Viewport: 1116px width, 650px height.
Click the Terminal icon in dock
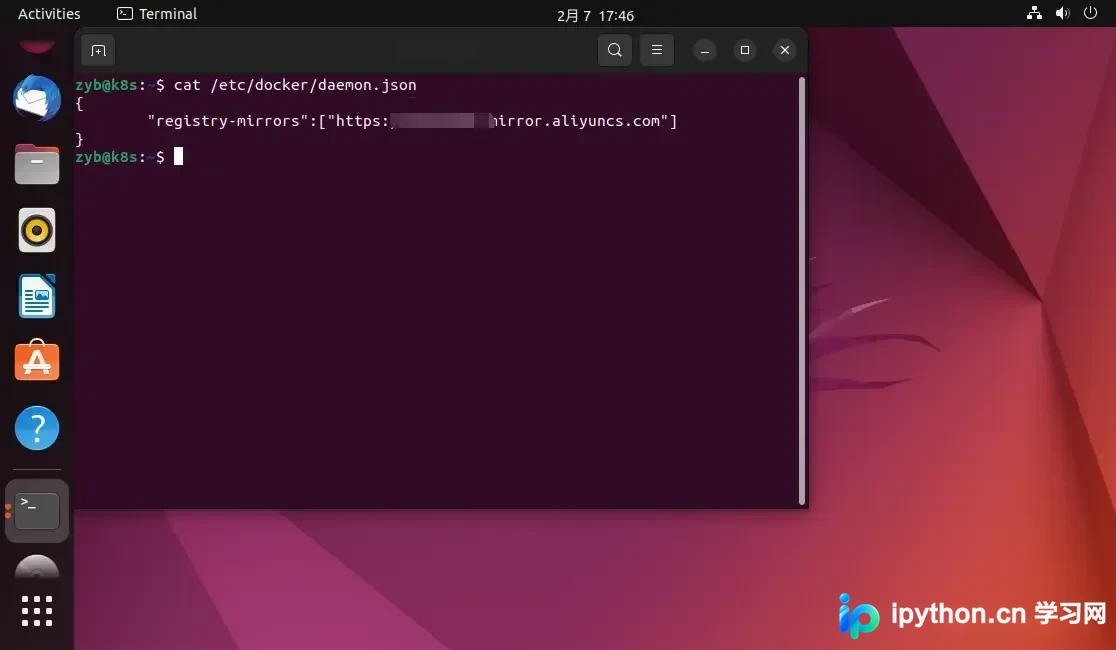[37, 510]
